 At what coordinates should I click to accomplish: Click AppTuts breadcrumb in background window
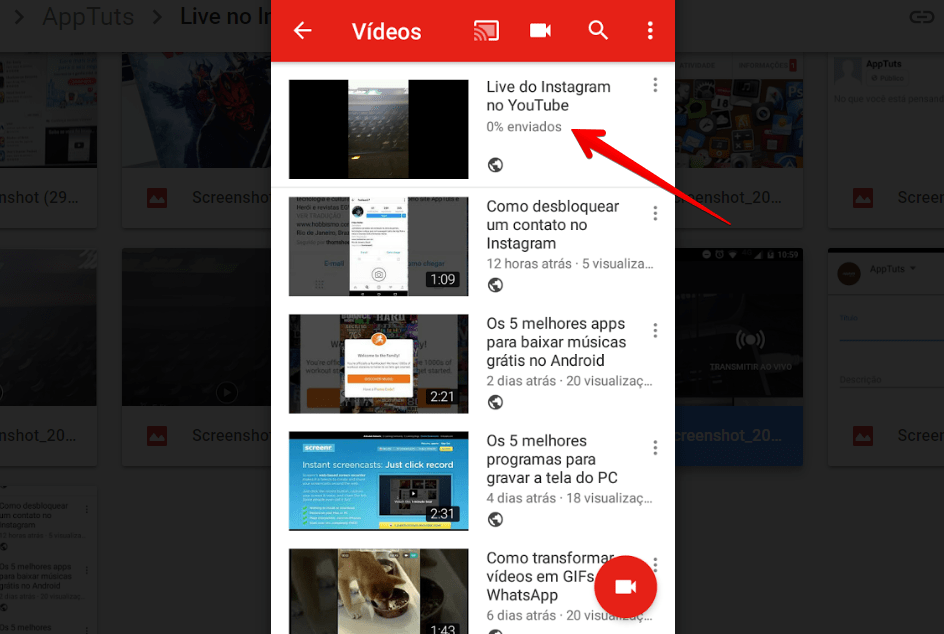(x=88, y=17)
